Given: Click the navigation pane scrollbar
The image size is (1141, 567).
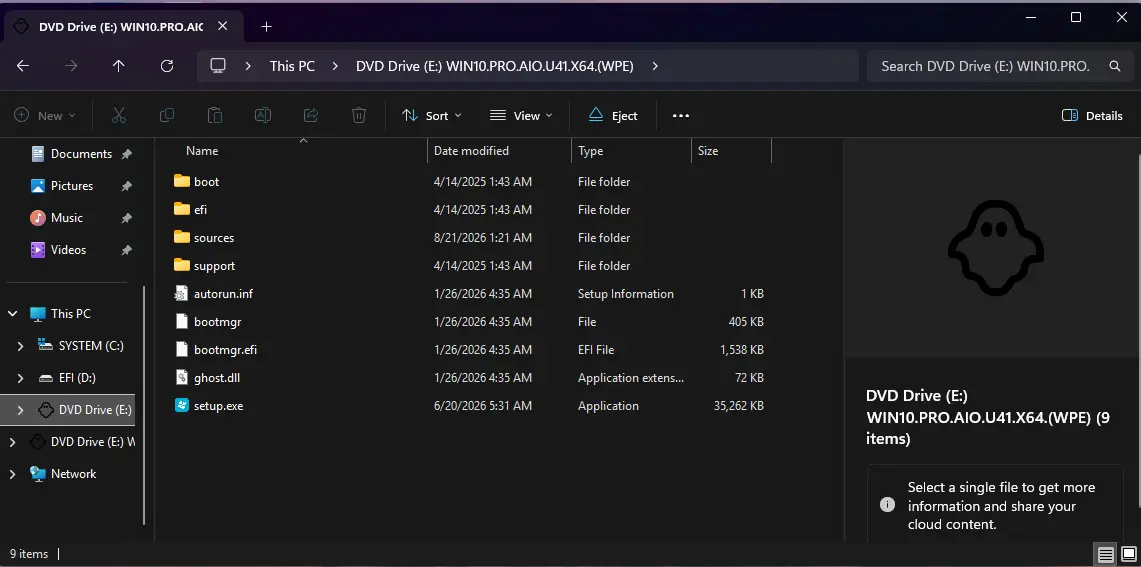Looking at the screenshot, I should pyautogui.click(x=144, y=405).
